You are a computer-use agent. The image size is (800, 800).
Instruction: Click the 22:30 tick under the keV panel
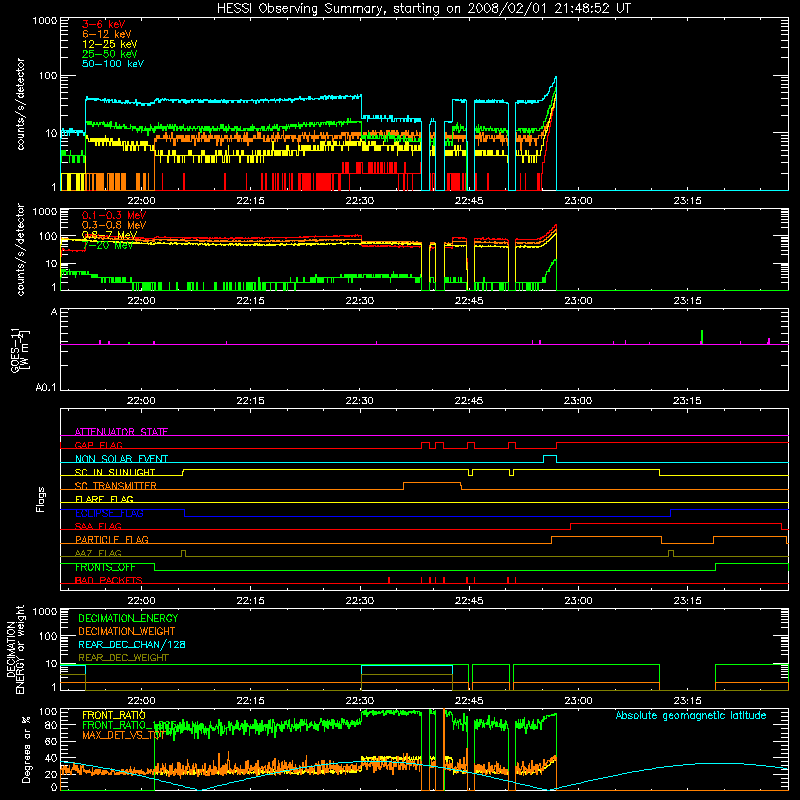360,201
